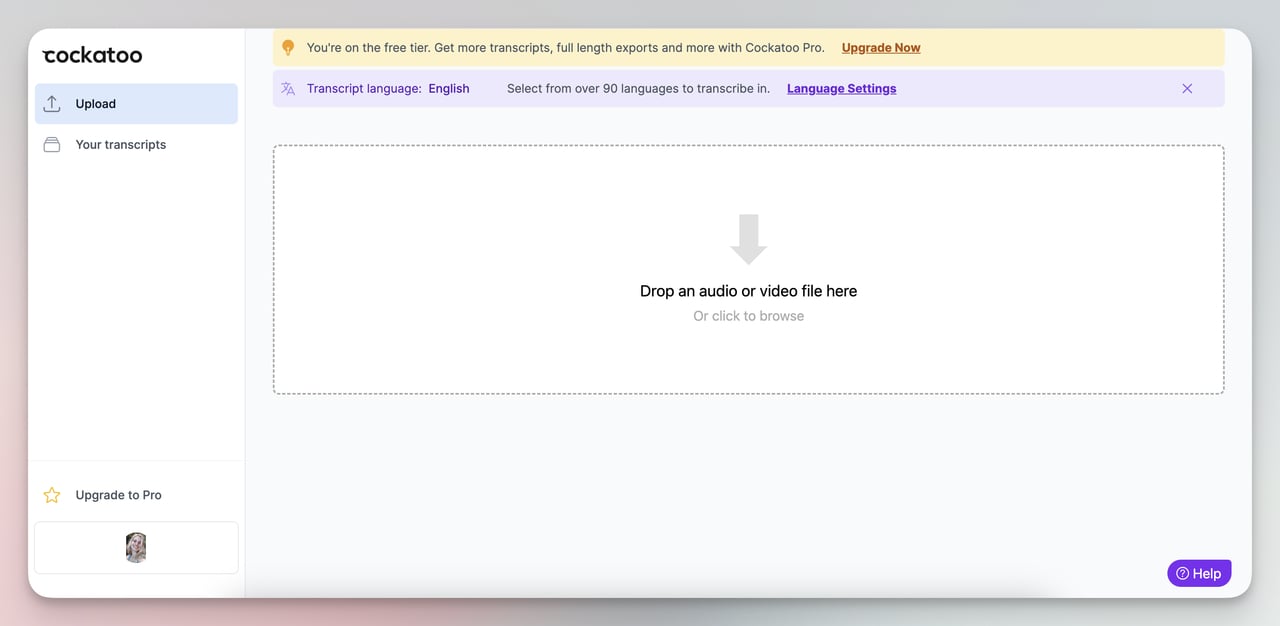Open the Upload section
This screenshot has height=626, width=1280.
click(x=96, y=103)
